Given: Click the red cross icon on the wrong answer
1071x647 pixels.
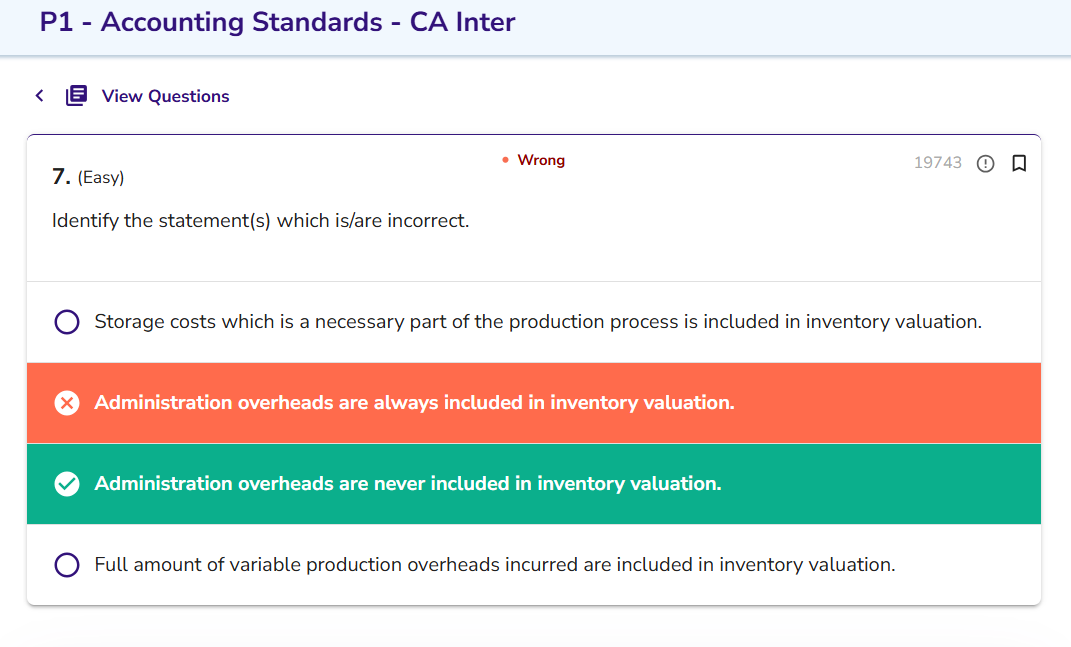Looking at the screenshot, I should [67, 403].
